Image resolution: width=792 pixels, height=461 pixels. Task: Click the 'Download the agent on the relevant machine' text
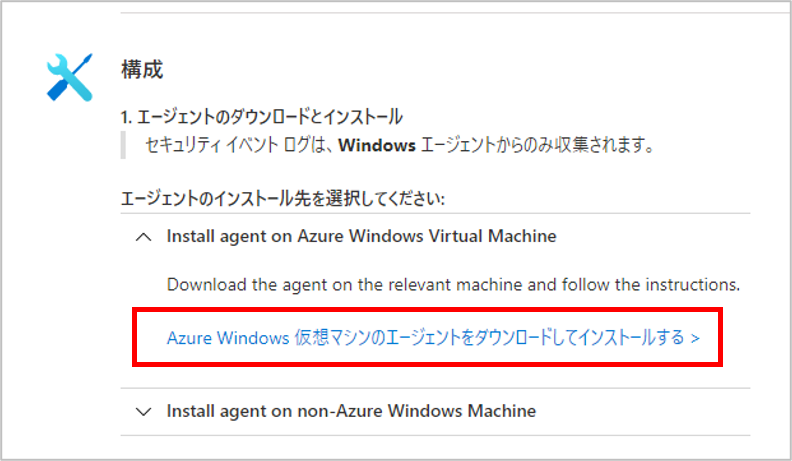coord(453,285)
